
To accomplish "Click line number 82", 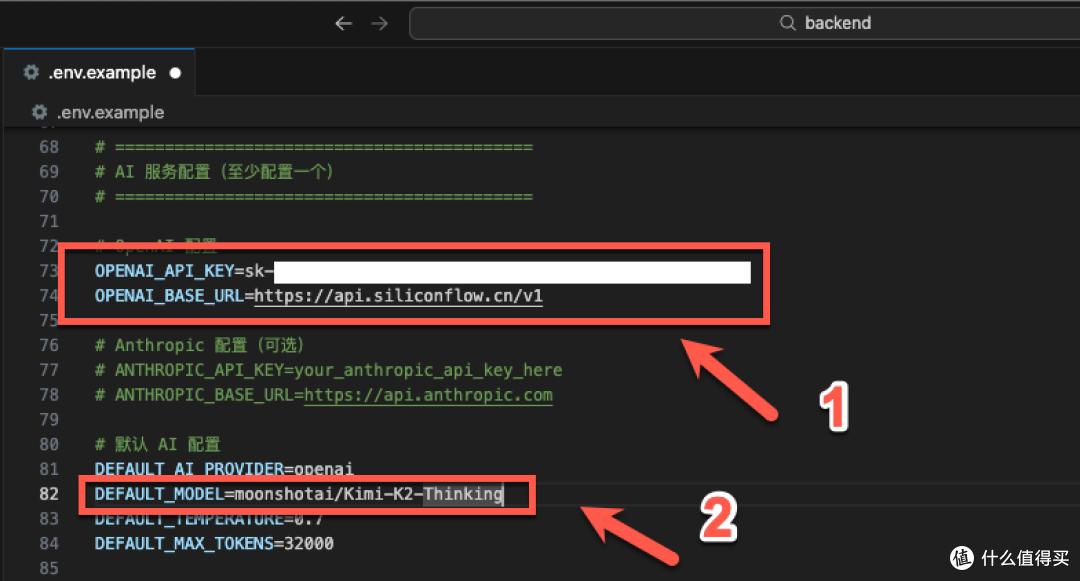I will click(x=49, y=494).
